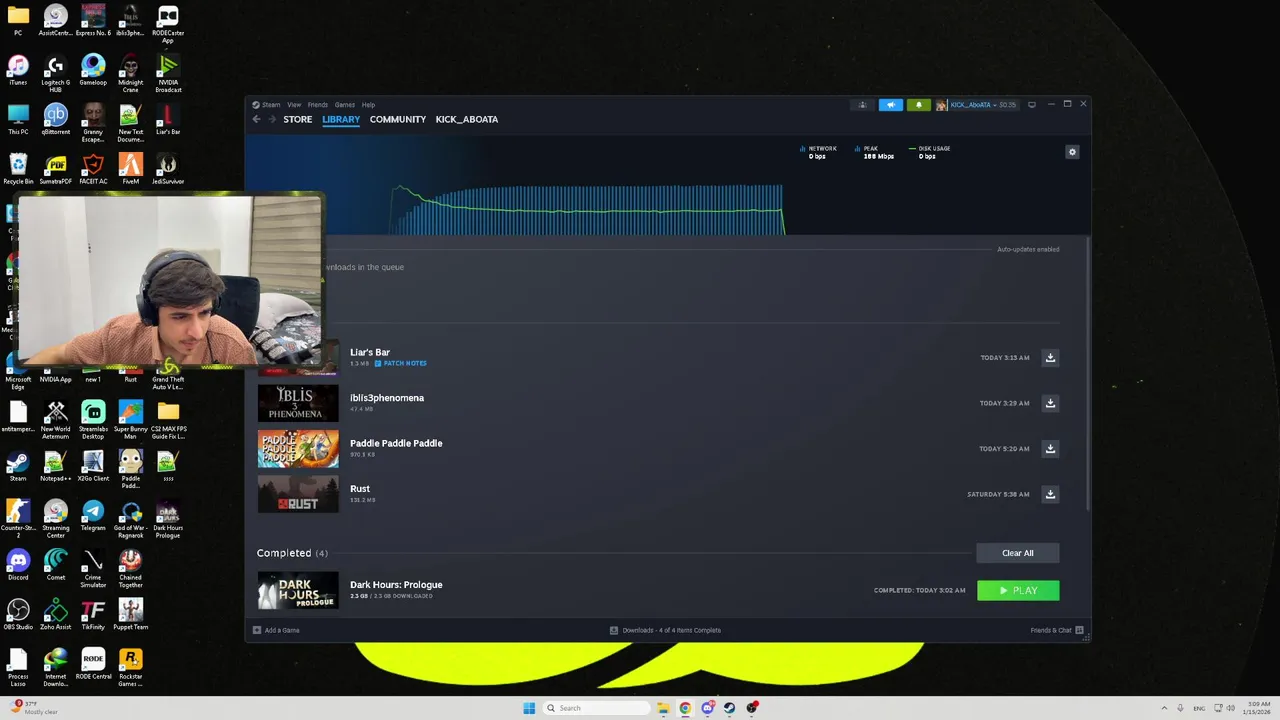The width and height of the screenshot is (1280, 720).
Task: Open iTunes desktop shortcut
Action: [18, 70]
